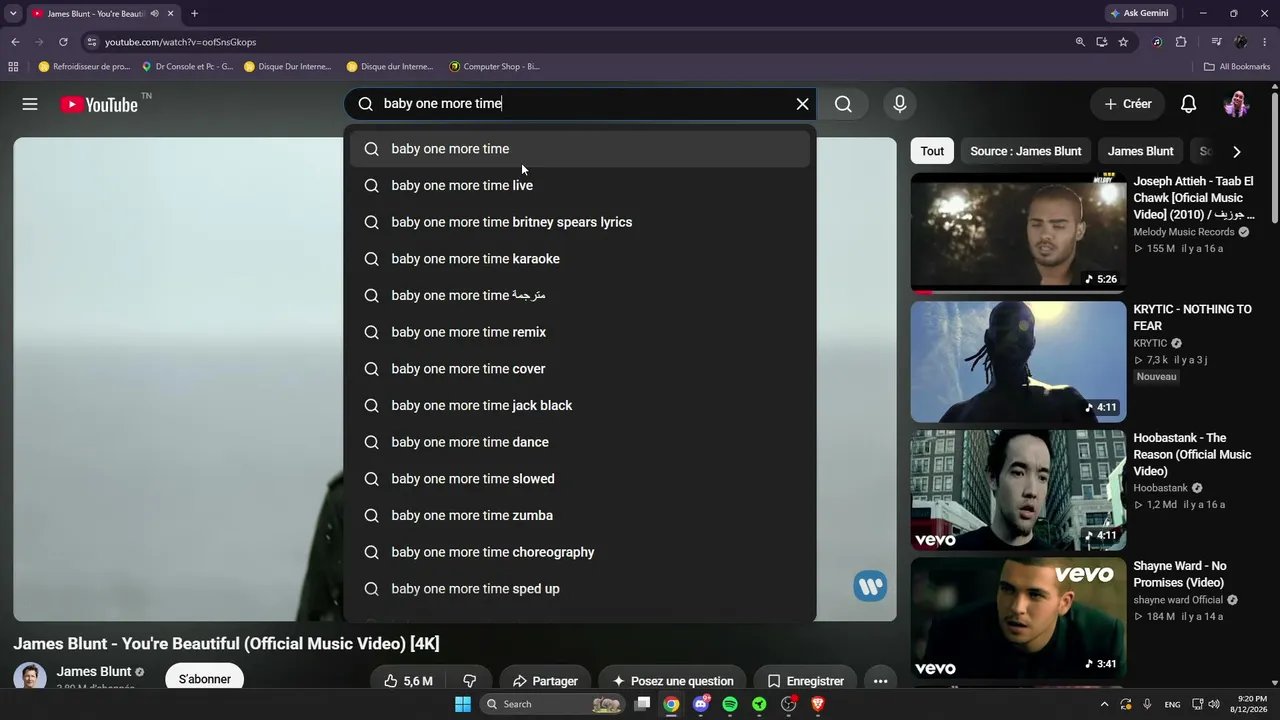
Task: Open Chrome apps grid in bookmarks bar
Action: coord(13,67)
